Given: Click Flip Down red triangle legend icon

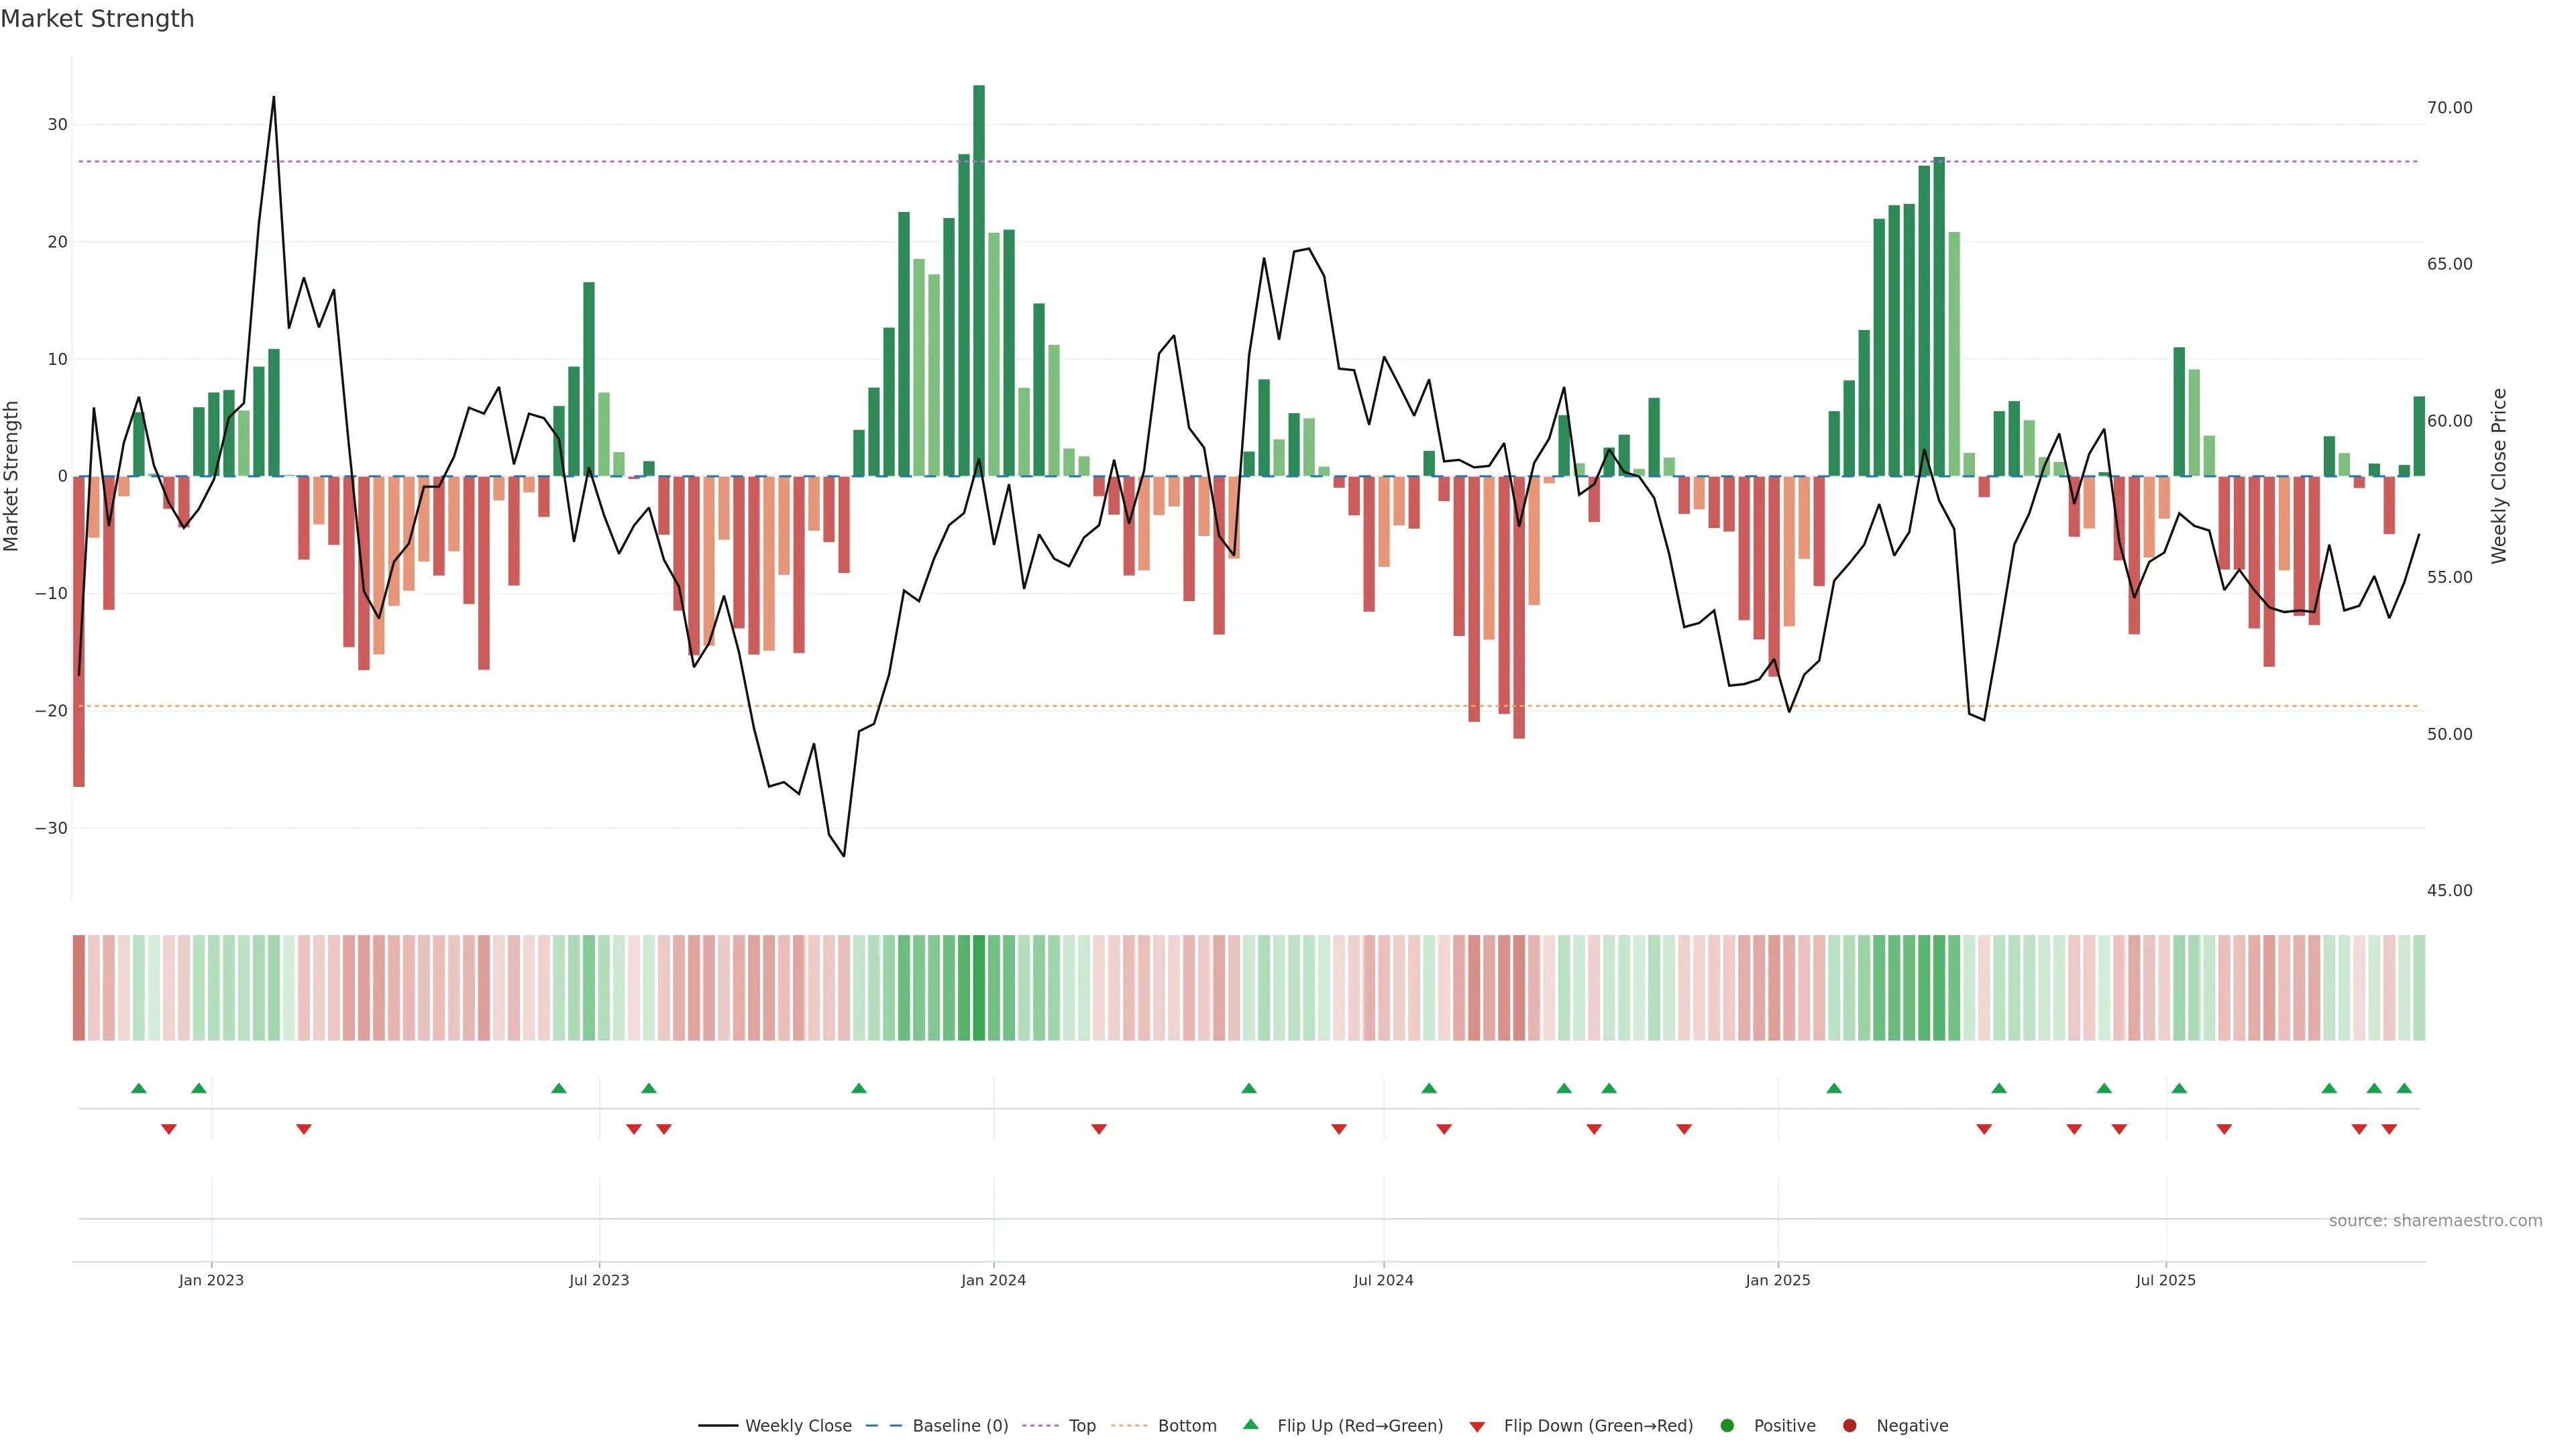Looking at the screenshot, I should coord(1477,1427).
